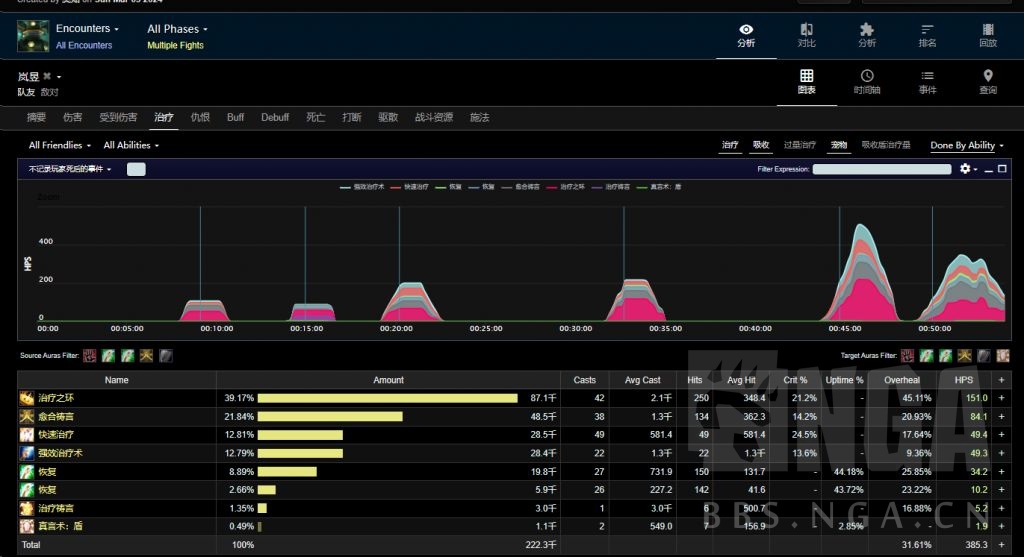Screen dimensions: 1024x557
Task: Open the chart settings gear menu
Action: (968, 169)
